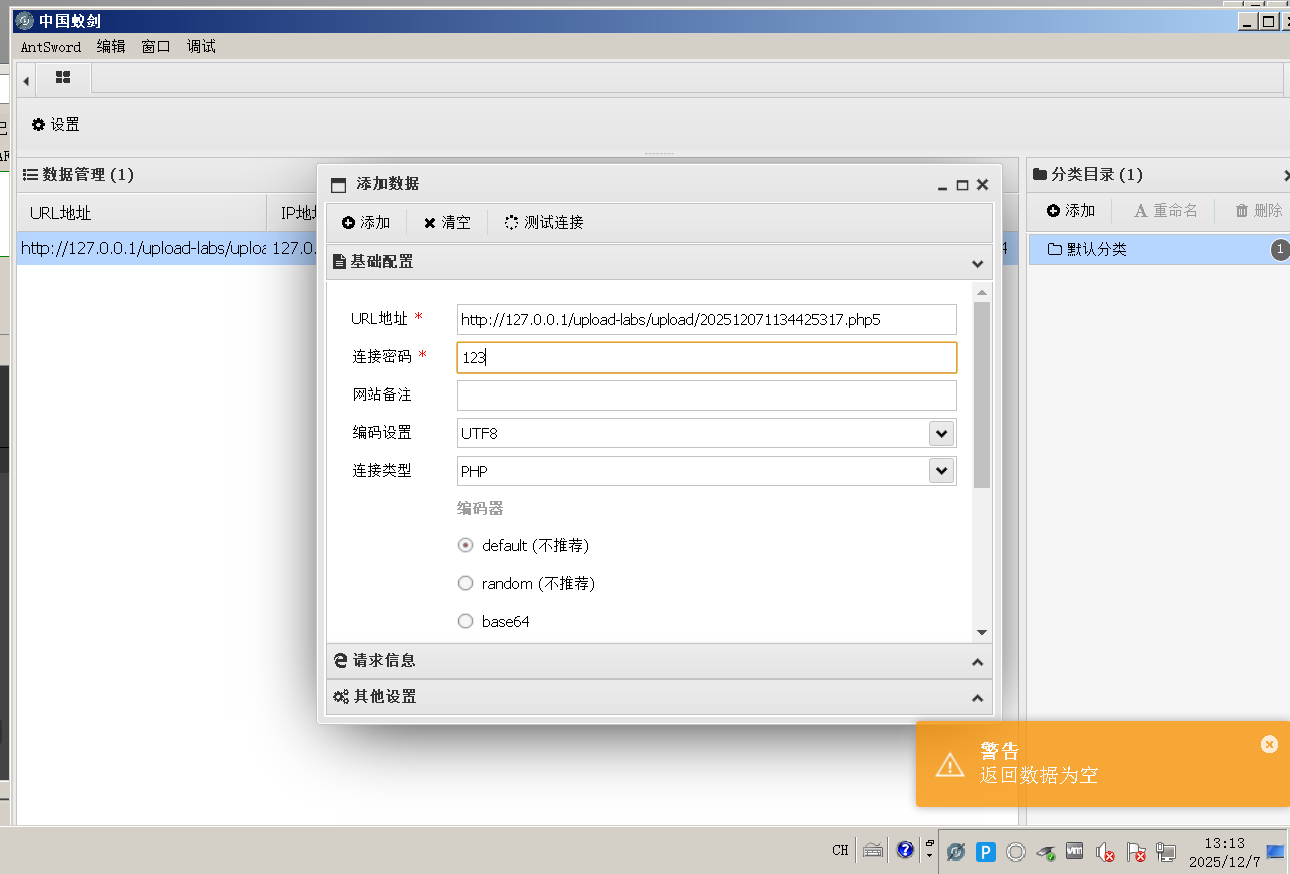Click the URL地址 column header
The width and height of the screenshot is (1290, 874).
click(x=142, y=212)
